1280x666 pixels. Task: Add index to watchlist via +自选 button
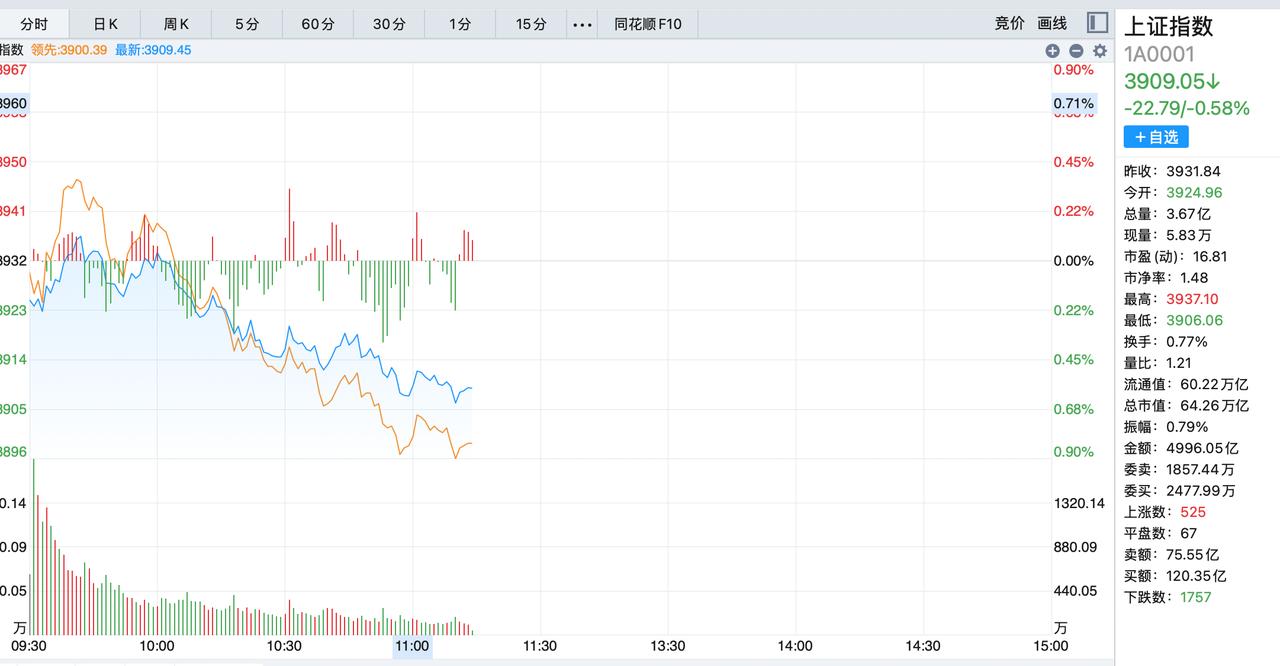point(1156,137)
